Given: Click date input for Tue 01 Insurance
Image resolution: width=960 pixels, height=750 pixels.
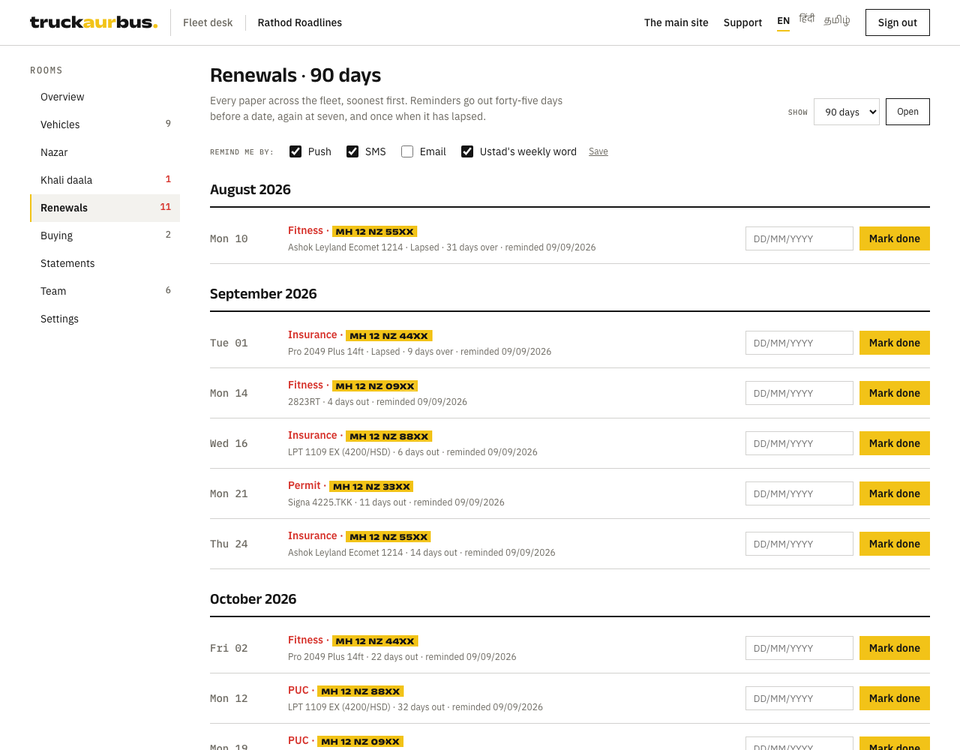Looking at the screenshot, I should (x=799, y=343).
